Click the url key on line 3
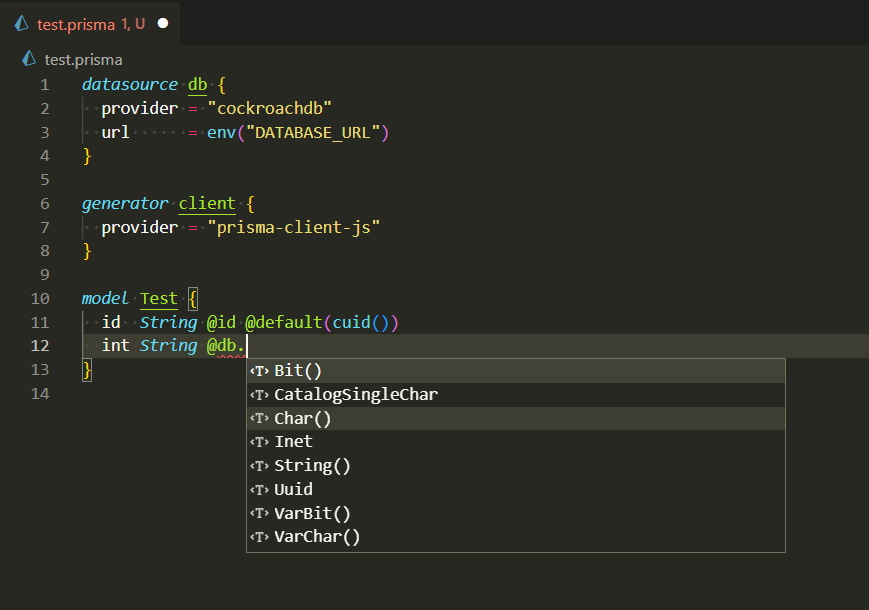 coord(115,132)
